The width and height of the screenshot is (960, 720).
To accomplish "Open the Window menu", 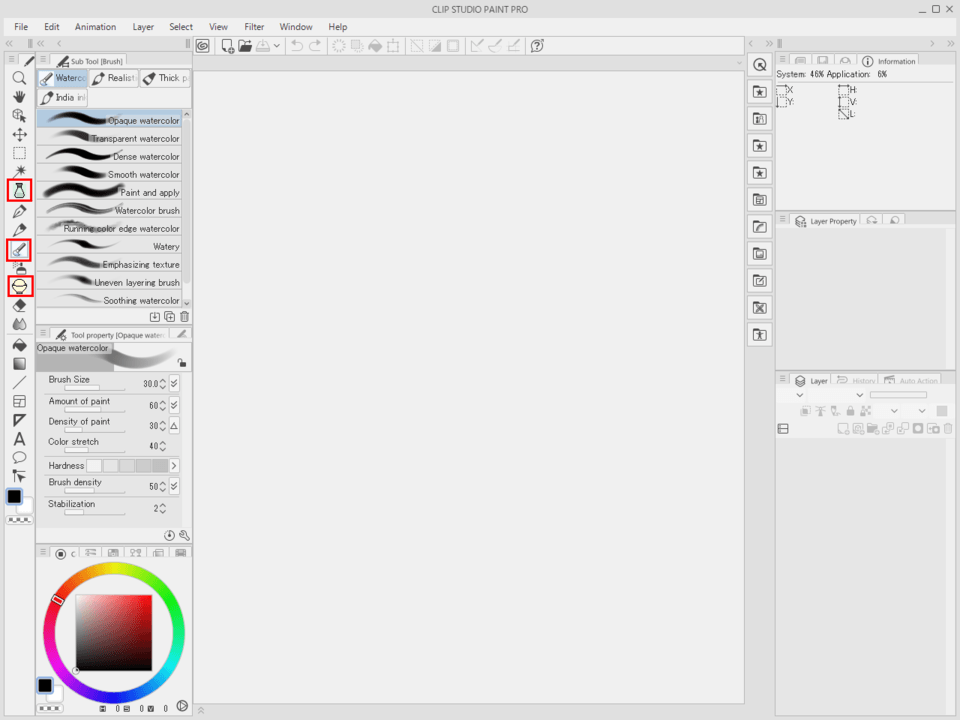I will [296, 27].
